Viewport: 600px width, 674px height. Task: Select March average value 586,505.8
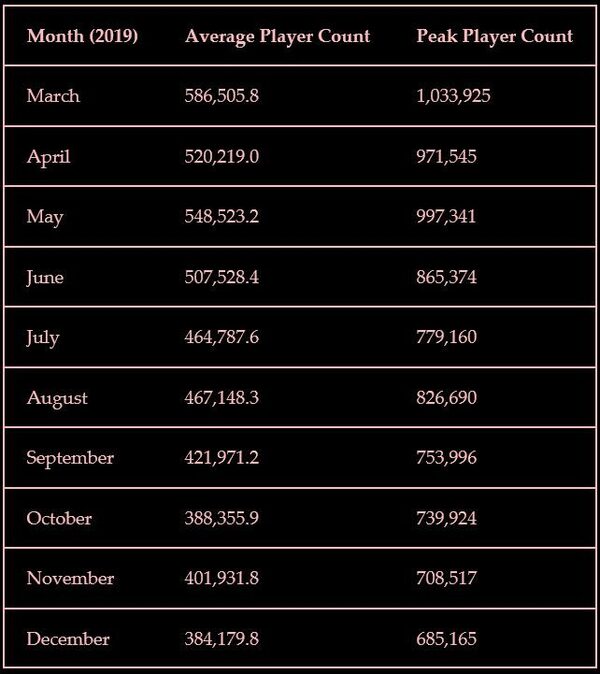(222, 96)
